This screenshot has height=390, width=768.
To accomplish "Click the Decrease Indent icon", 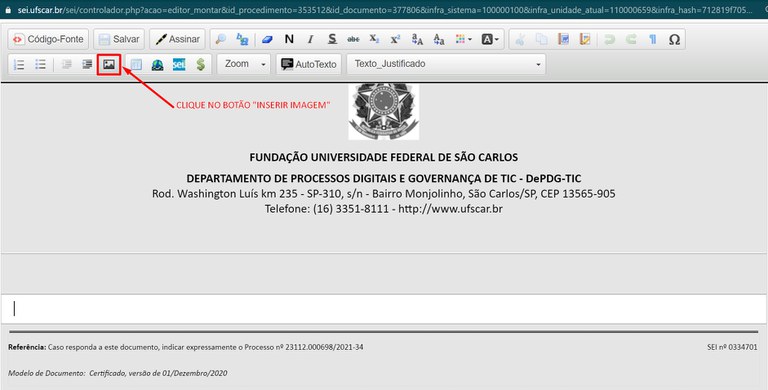I will (66, 64).
